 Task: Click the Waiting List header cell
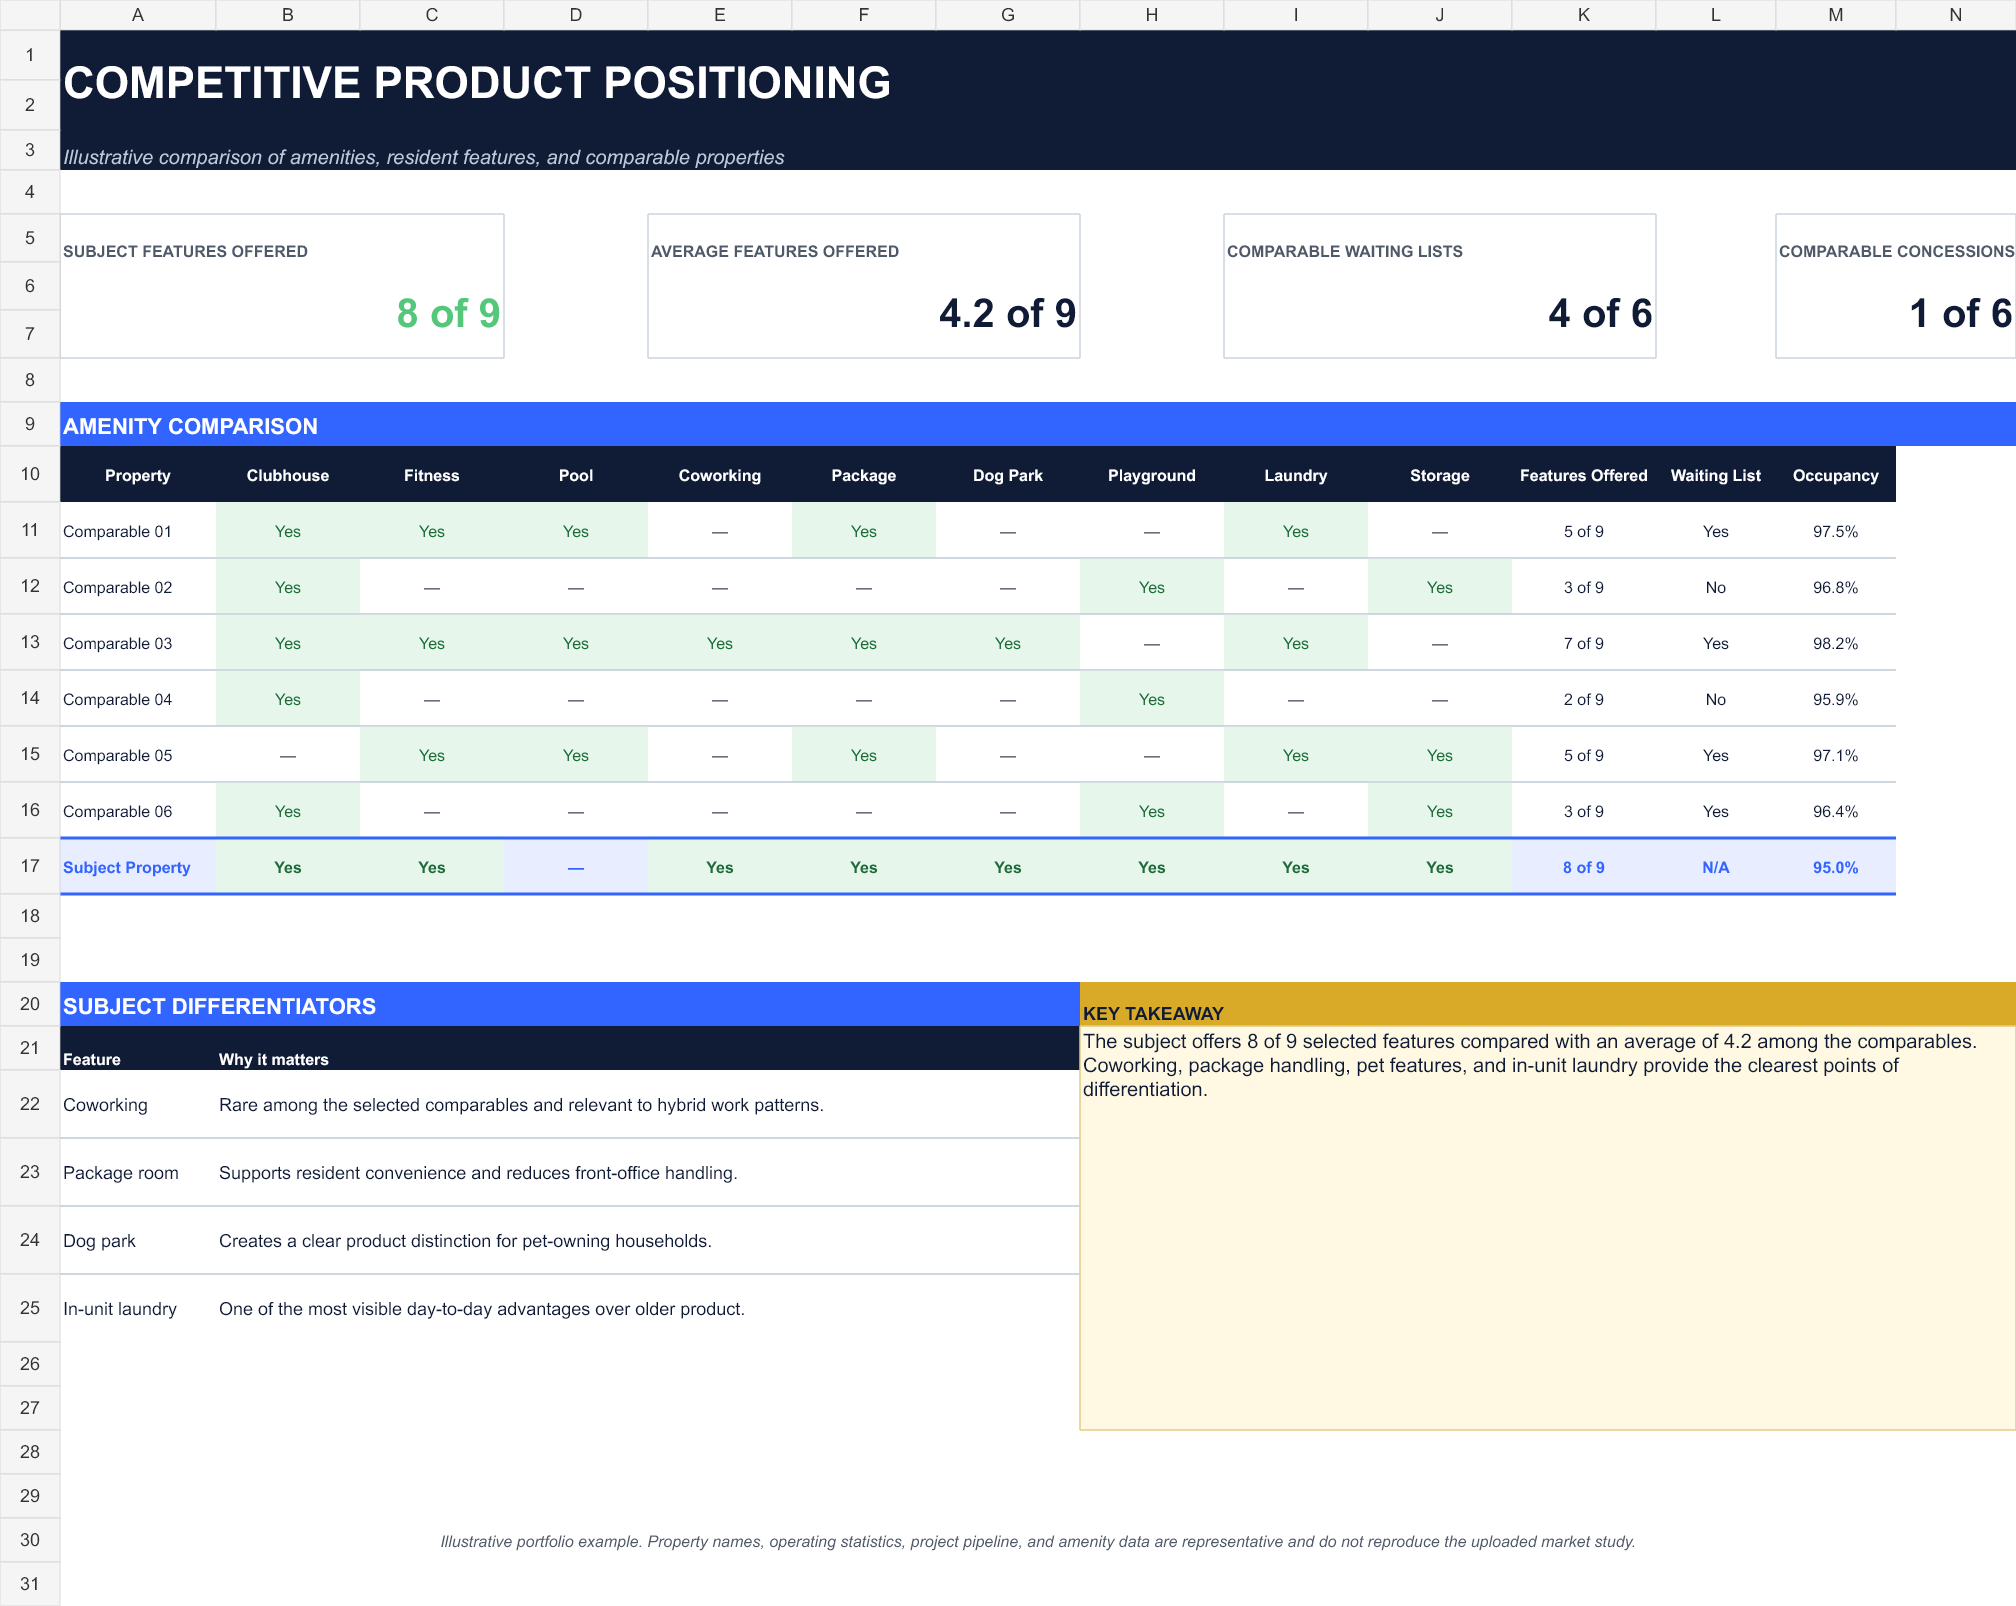click(1716, 474)
